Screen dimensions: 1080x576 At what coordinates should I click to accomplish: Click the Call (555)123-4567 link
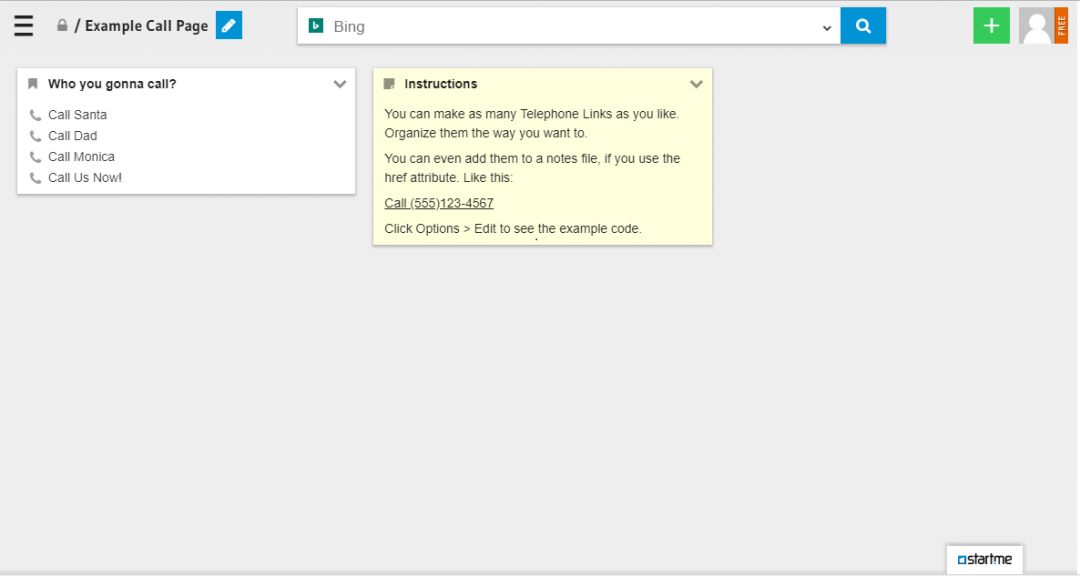(x=439, y=203)
